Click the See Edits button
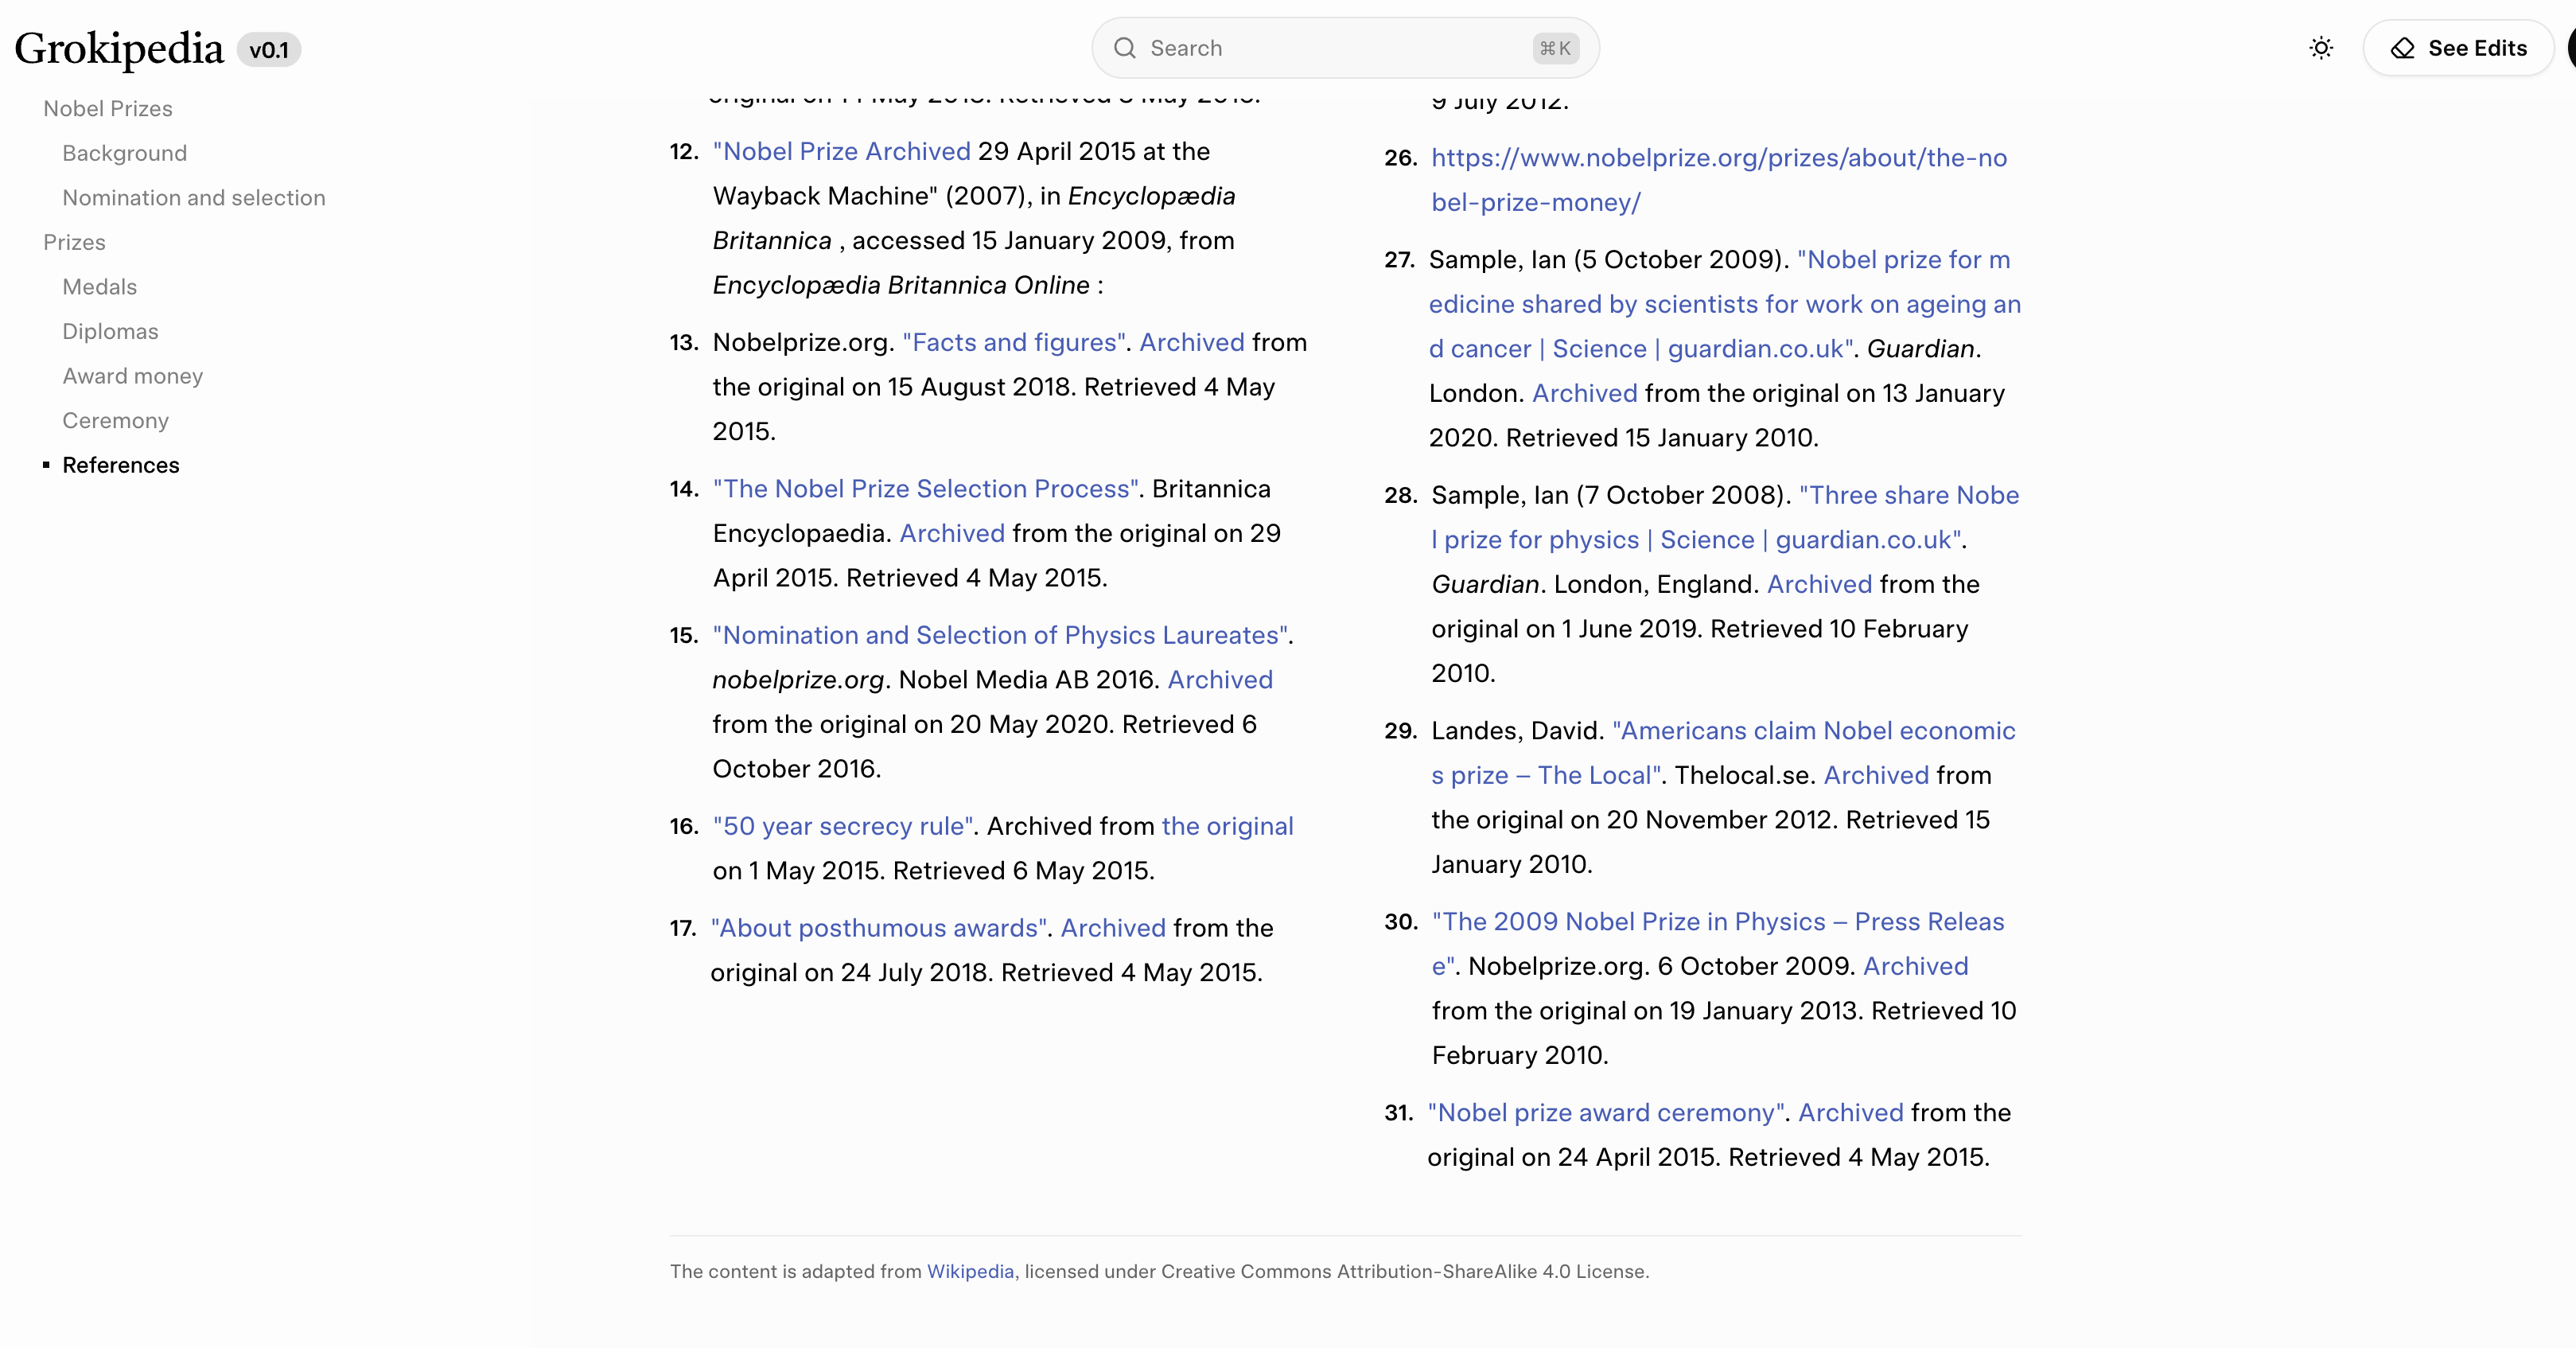Image resolution: width=2576 pixels, height=1348 pixels. 2458,48
